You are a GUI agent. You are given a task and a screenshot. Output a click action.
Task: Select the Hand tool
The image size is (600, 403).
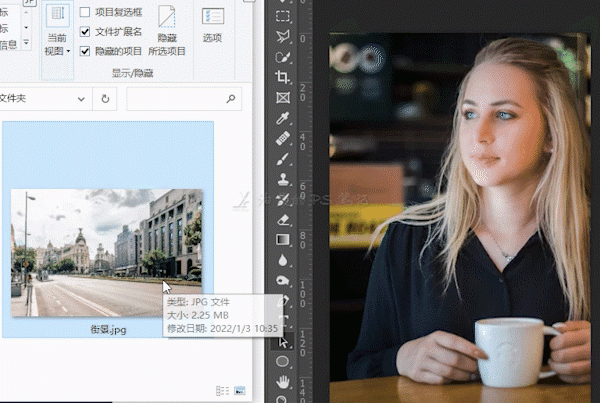pyautogui.click(x=283, y=382)
